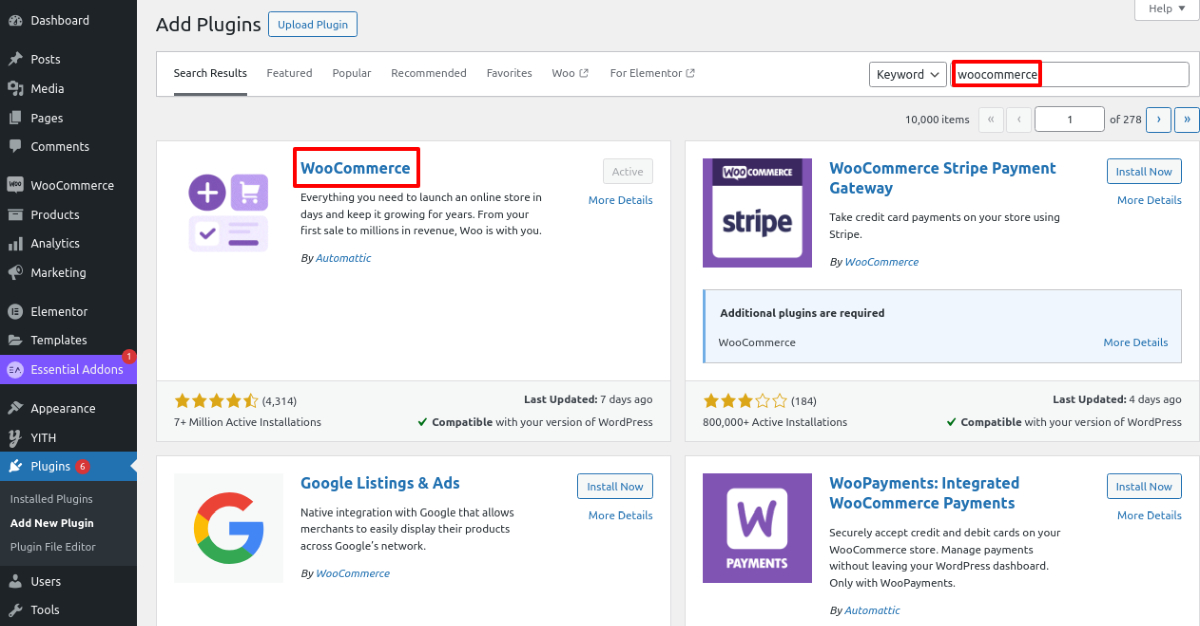Switch to the Search Results tab

[210, 73]
